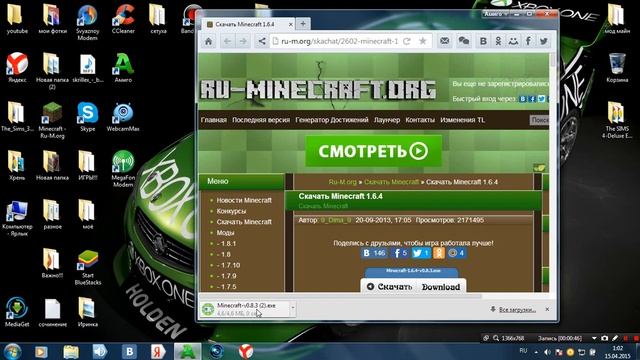Click the Поиск site search field
This screenshot has width=640, height=360.
[x=539, y=120]
